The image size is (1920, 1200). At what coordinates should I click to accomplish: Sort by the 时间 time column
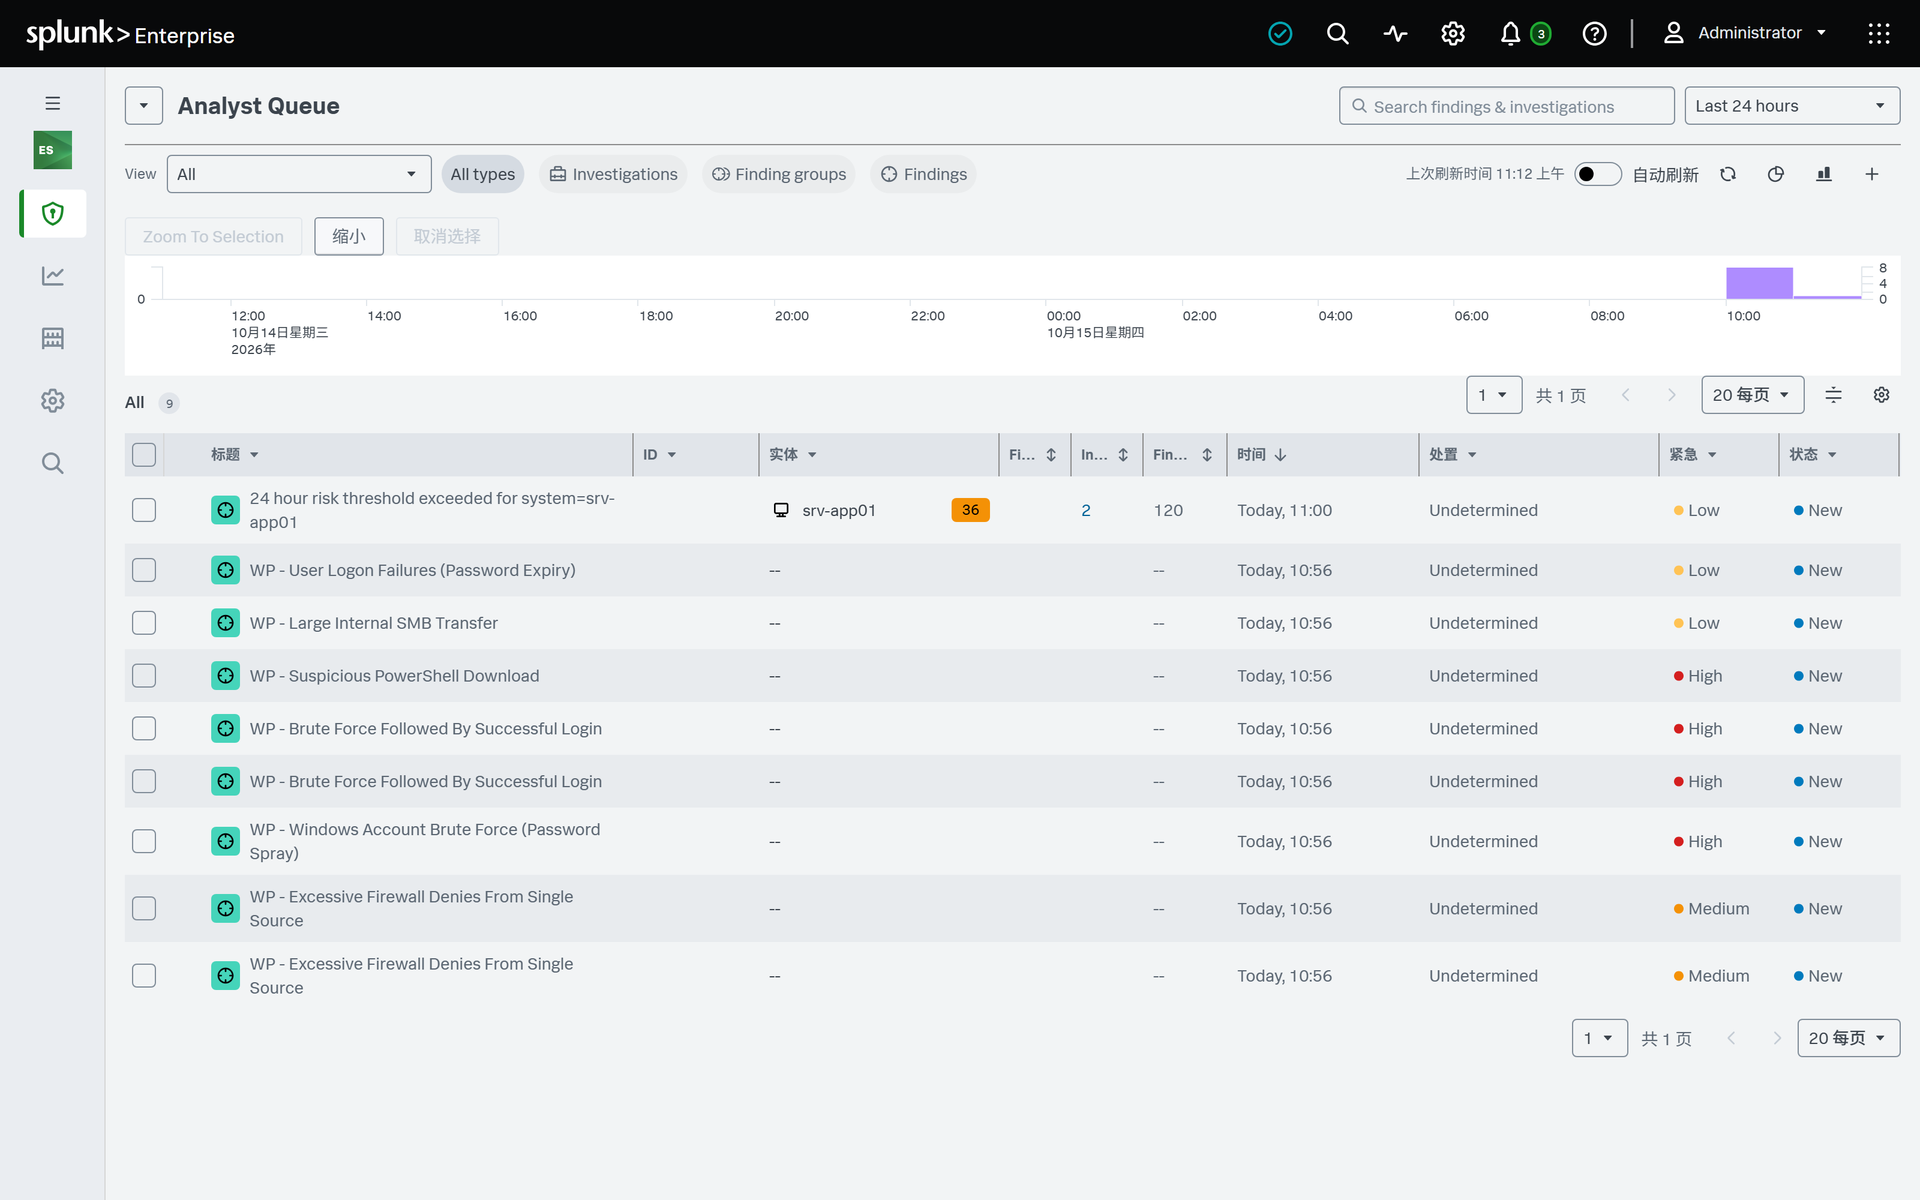(x=1261, y=454)
